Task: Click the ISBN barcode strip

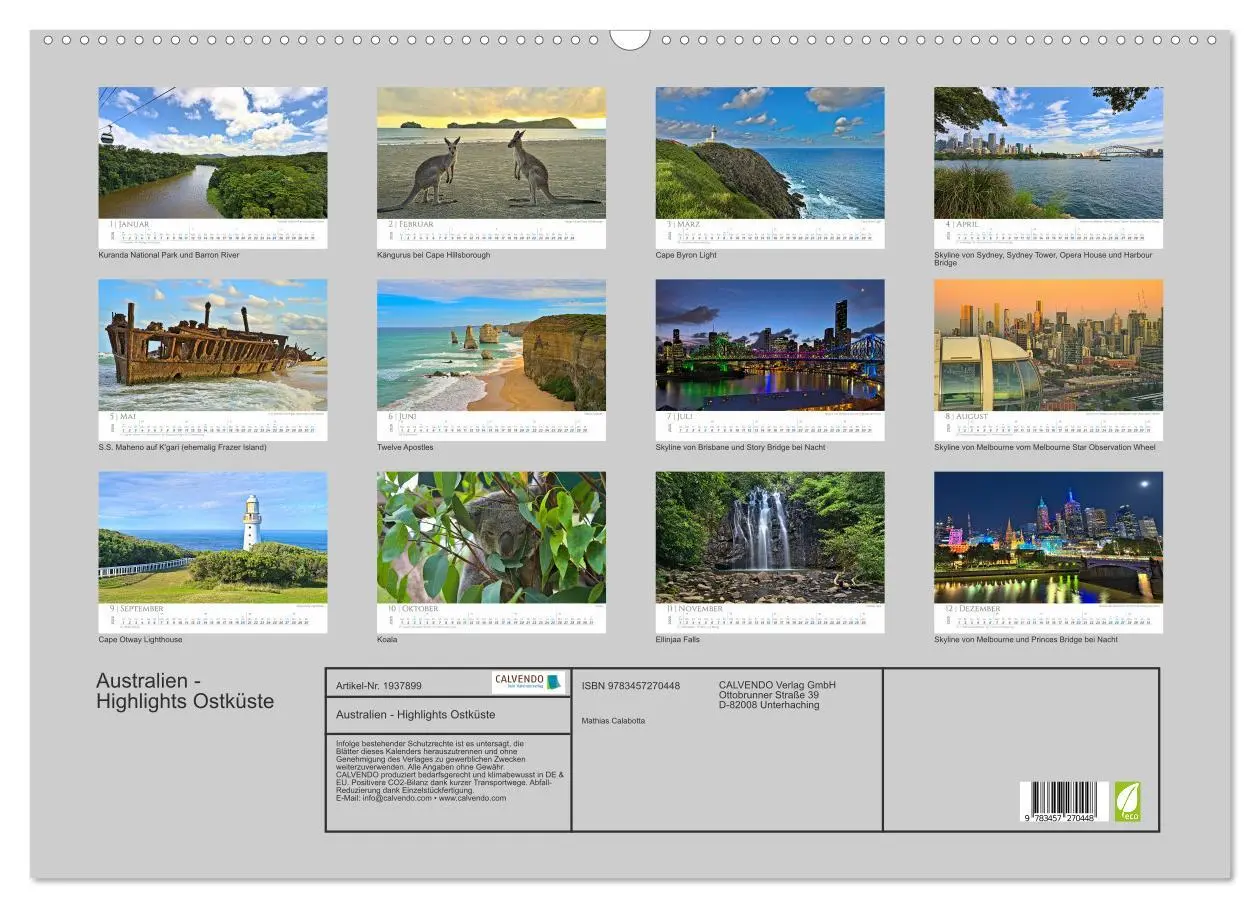Action: click(1064, 800)
